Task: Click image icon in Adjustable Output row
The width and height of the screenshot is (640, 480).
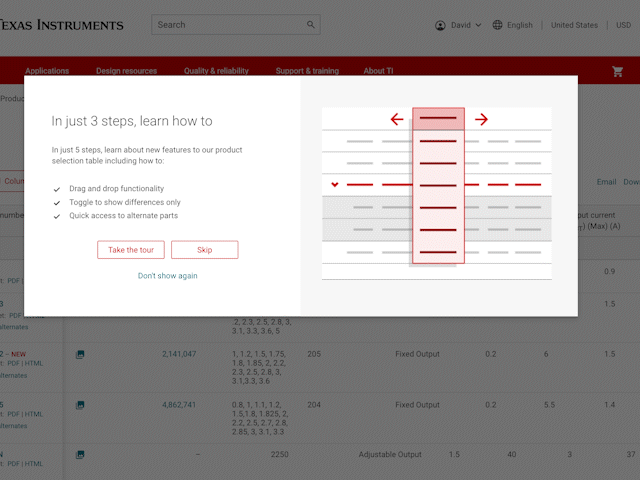Action: tap(80, 454)
